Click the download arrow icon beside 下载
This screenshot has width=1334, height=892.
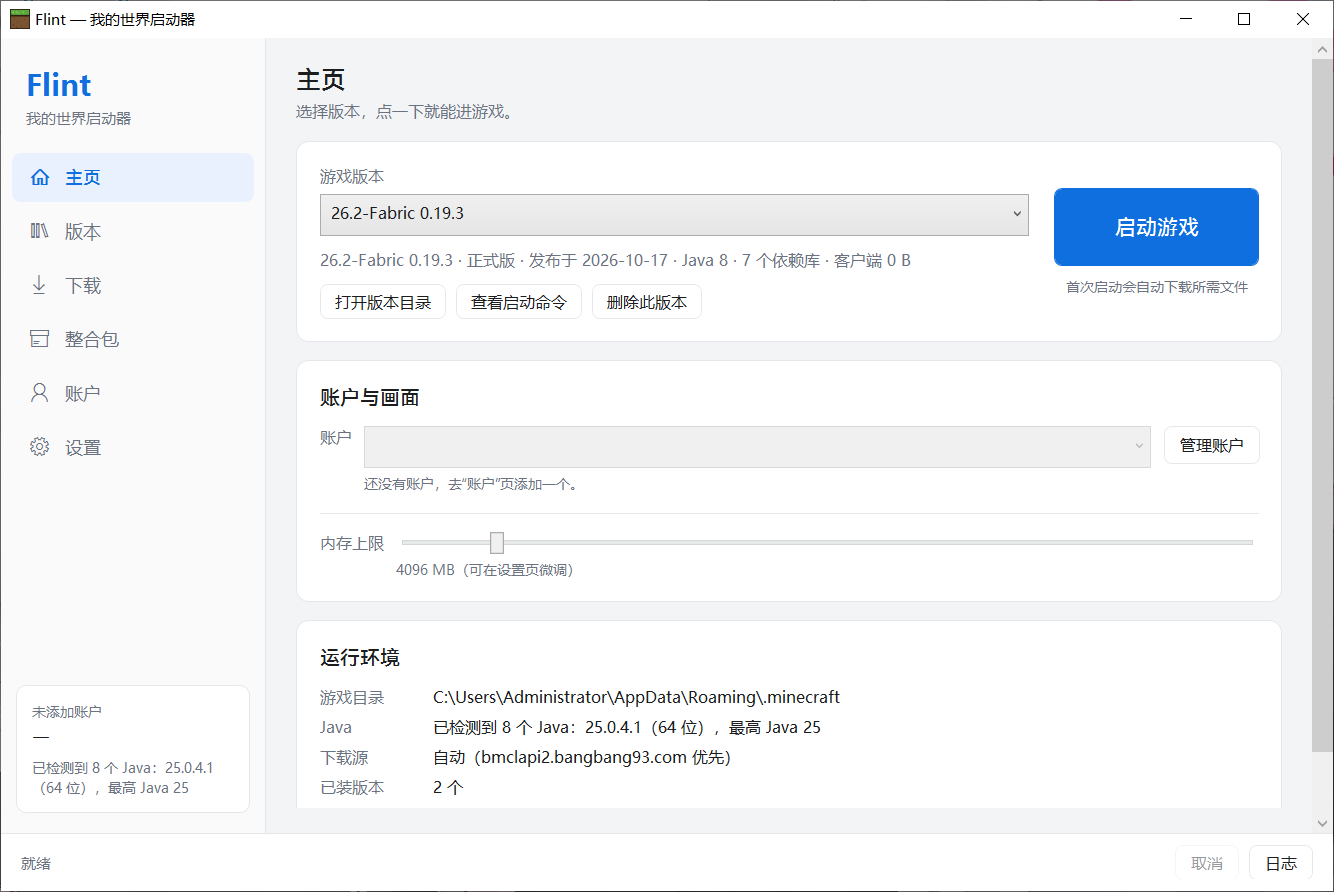point(40,286)
